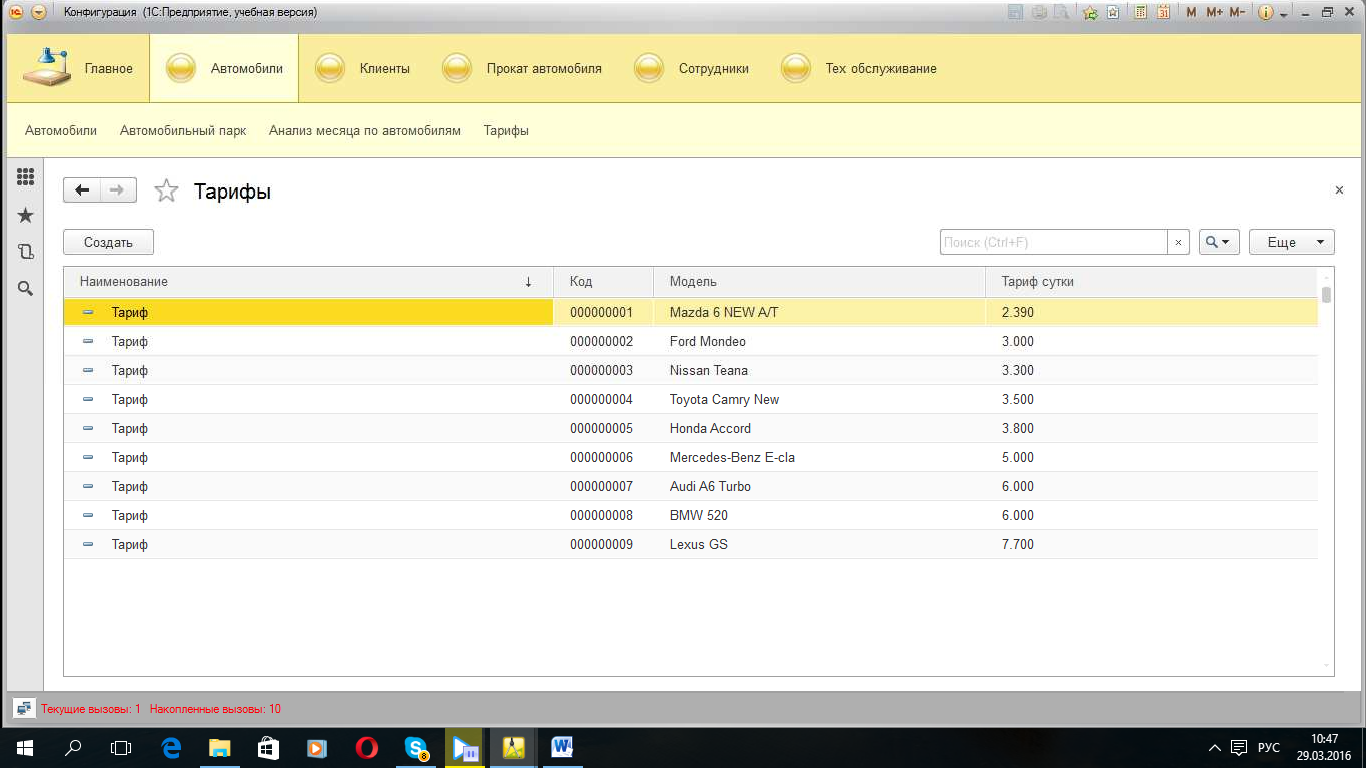
Task: Open the Автомобили command link
Action: click(61, 130)
